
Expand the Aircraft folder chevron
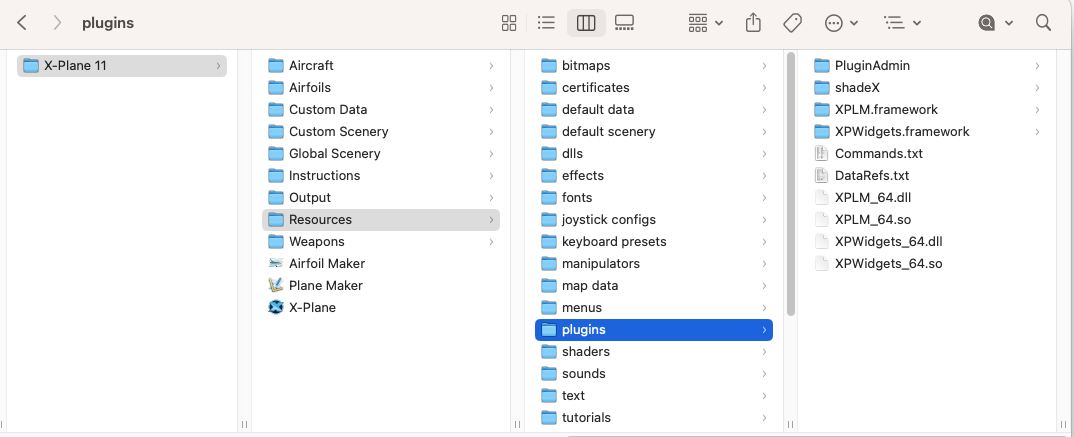(x=491, y=66)
